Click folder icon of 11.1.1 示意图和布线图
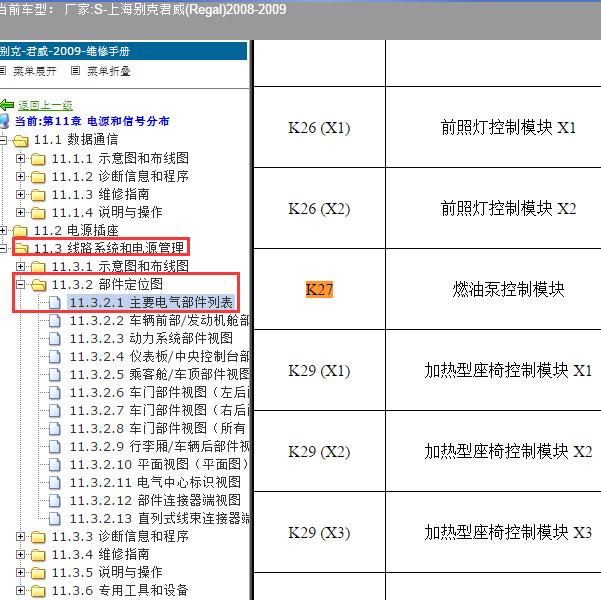601x600 pixels. (38, 158)
